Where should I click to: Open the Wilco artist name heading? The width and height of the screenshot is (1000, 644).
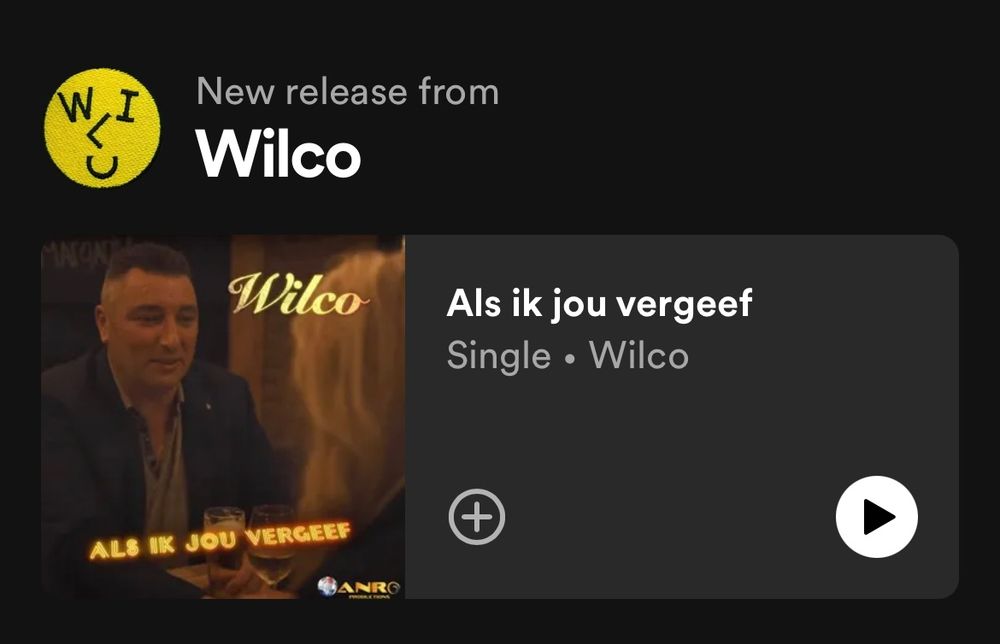tap(278, 154)
